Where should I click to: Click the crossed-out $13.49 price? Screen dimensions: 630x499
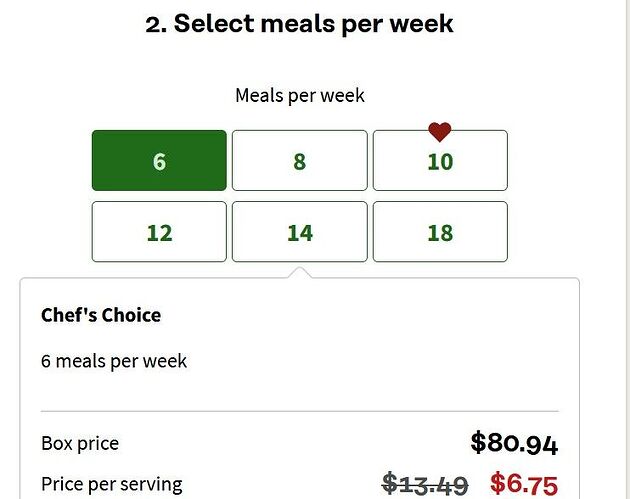point(425,485)
